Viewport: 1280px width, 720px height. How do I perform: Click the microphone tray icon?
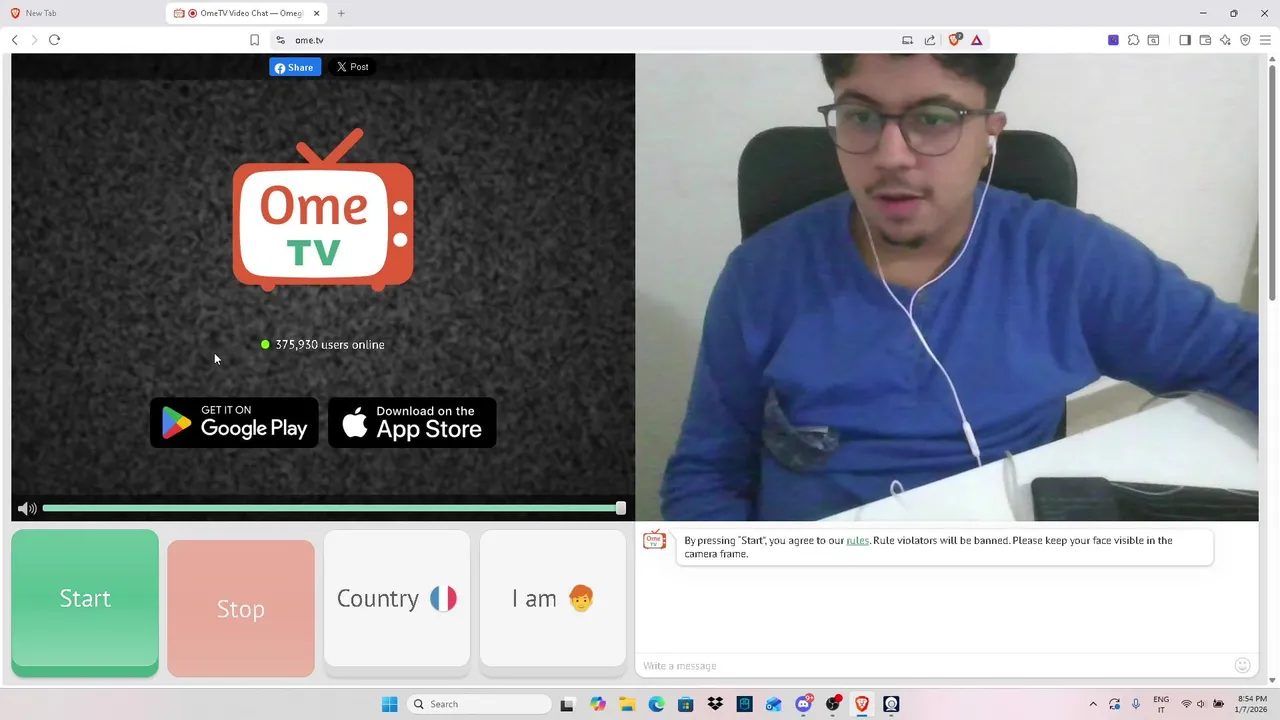coord(1136,704)
